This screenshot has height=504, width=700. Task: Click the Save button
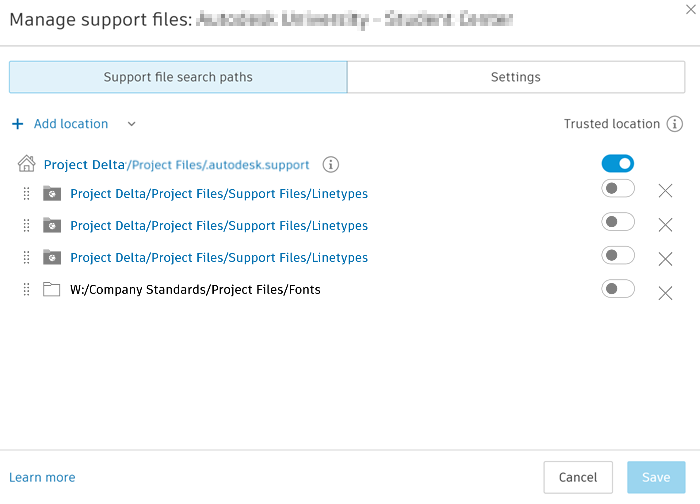pyautogui.click(x=656, y=477)
